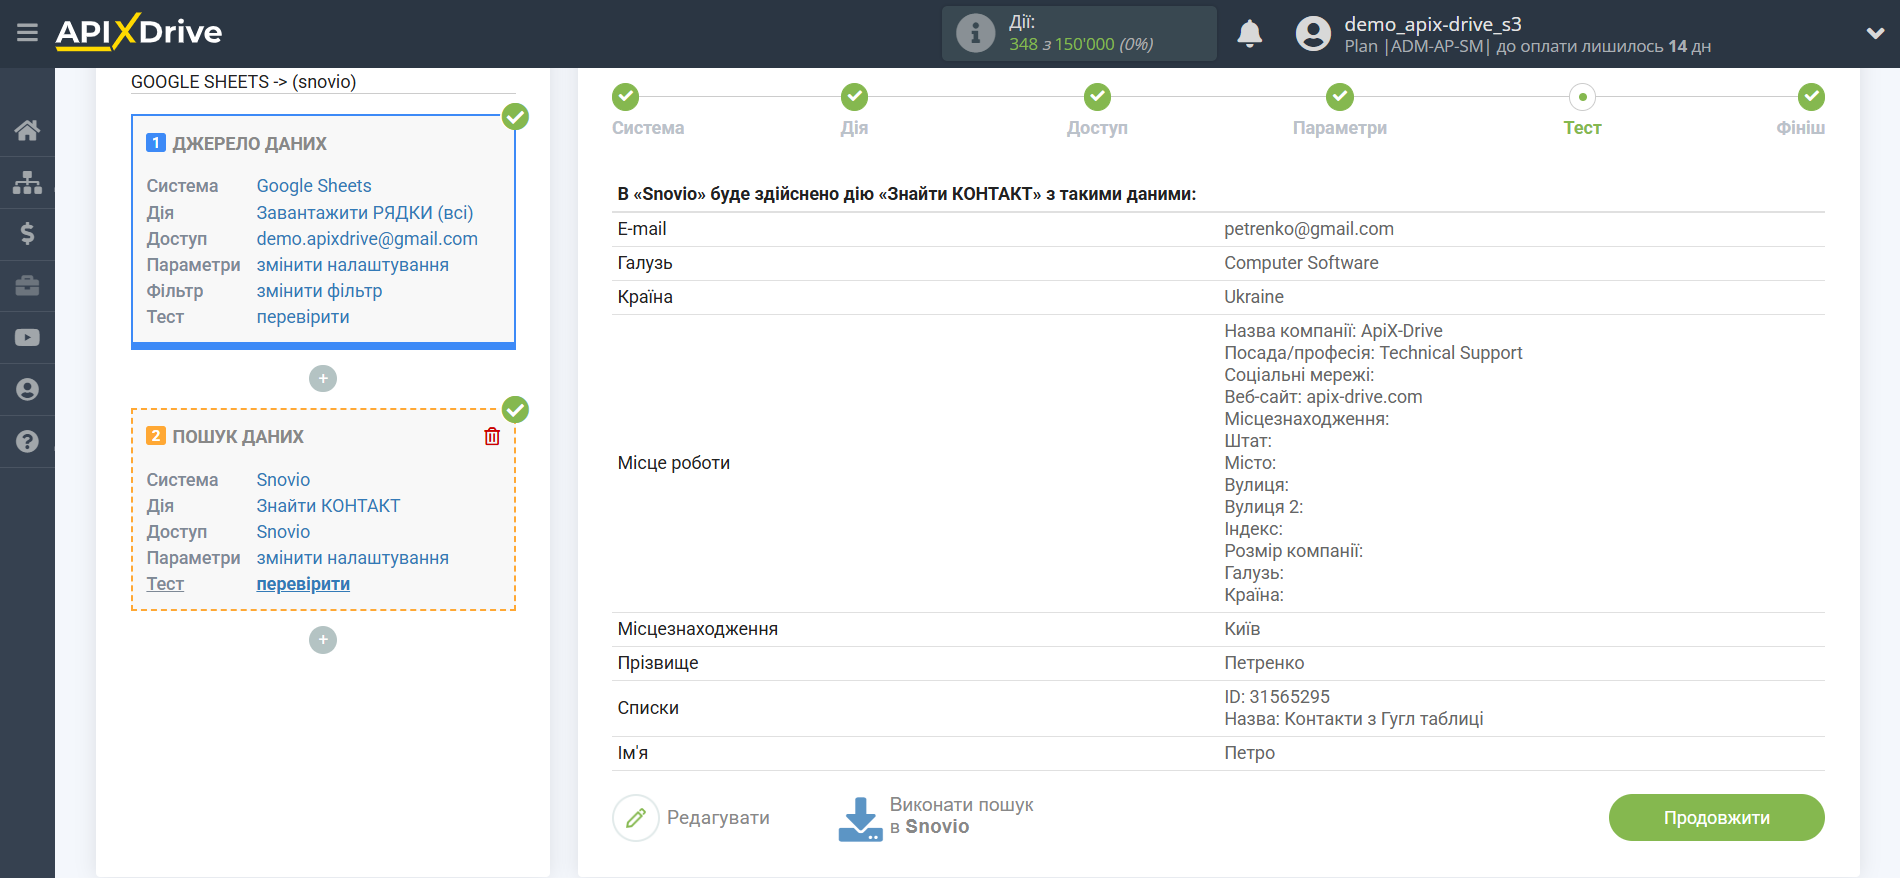The height and width of the screenshot is (878, 1900).
Task: Click the Snovio access link
Action: [x=283, y=532]
